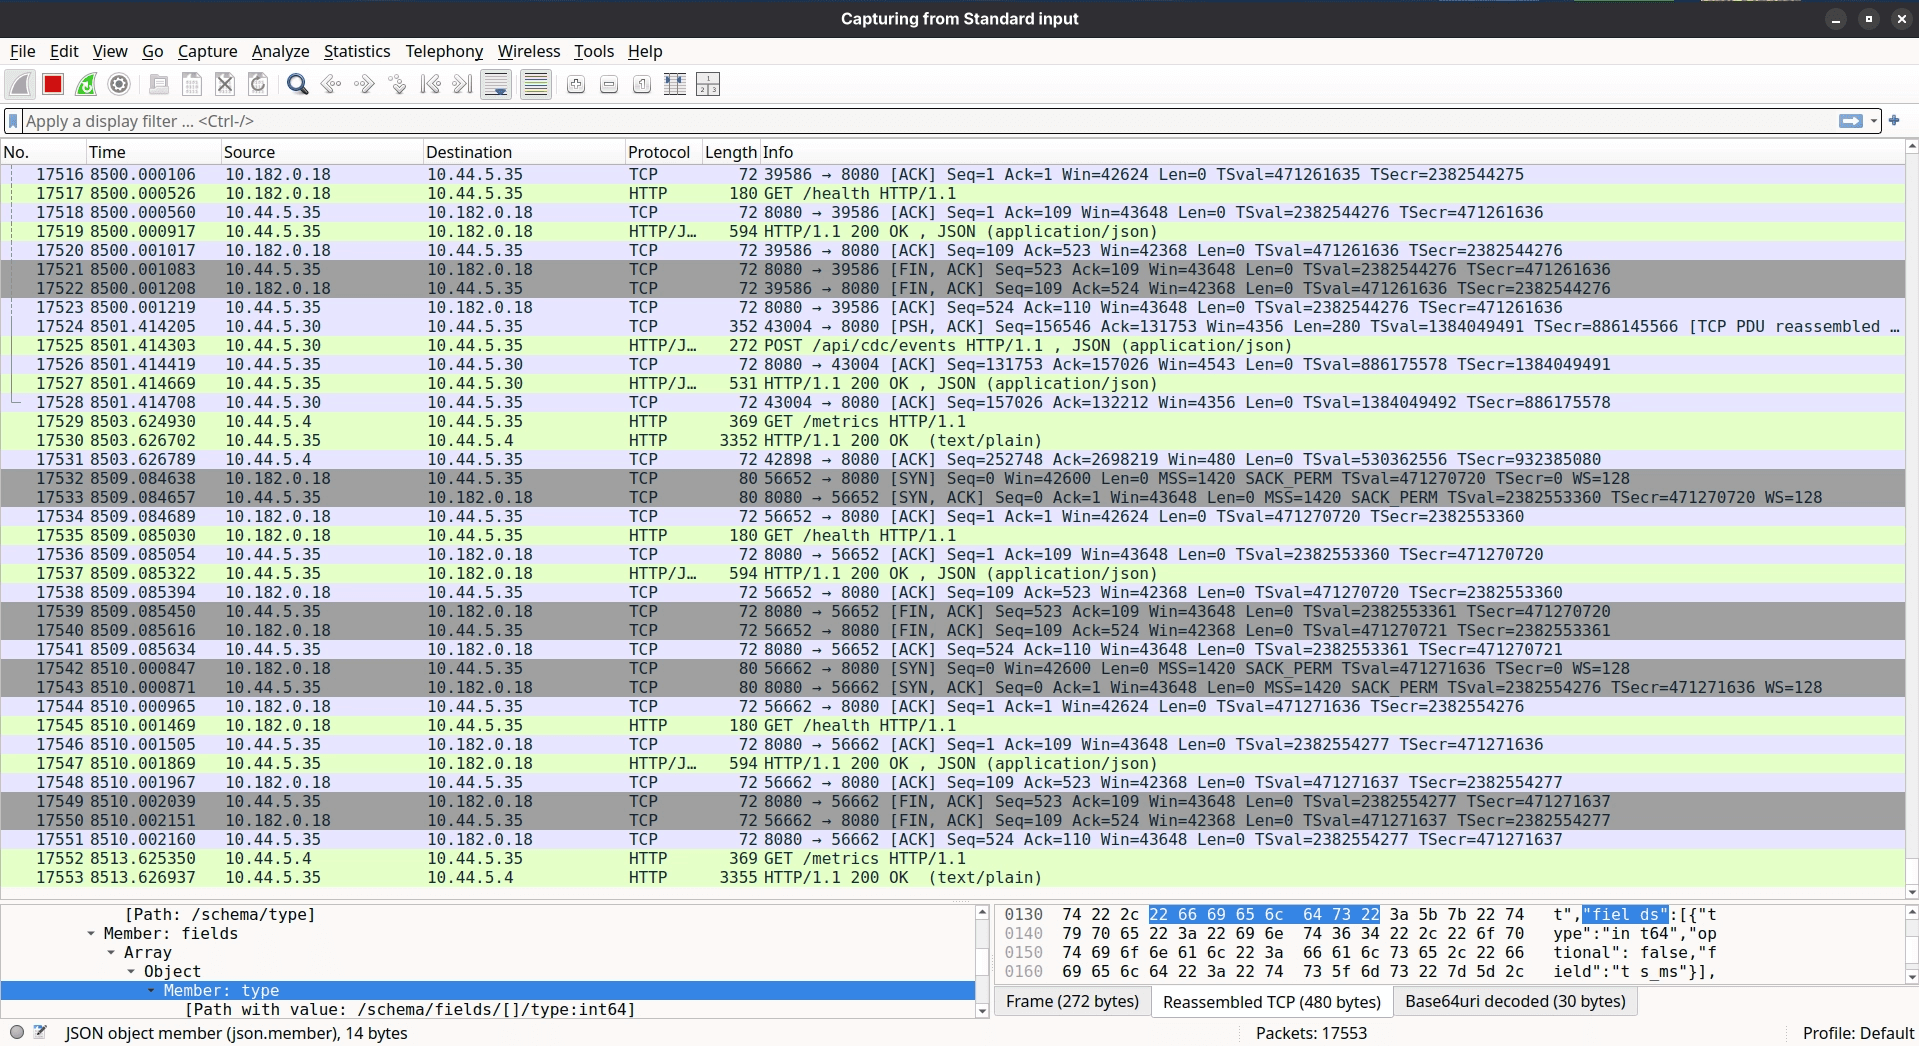
Task: Open the Telephony menu
Action: (x=444, y=51)
